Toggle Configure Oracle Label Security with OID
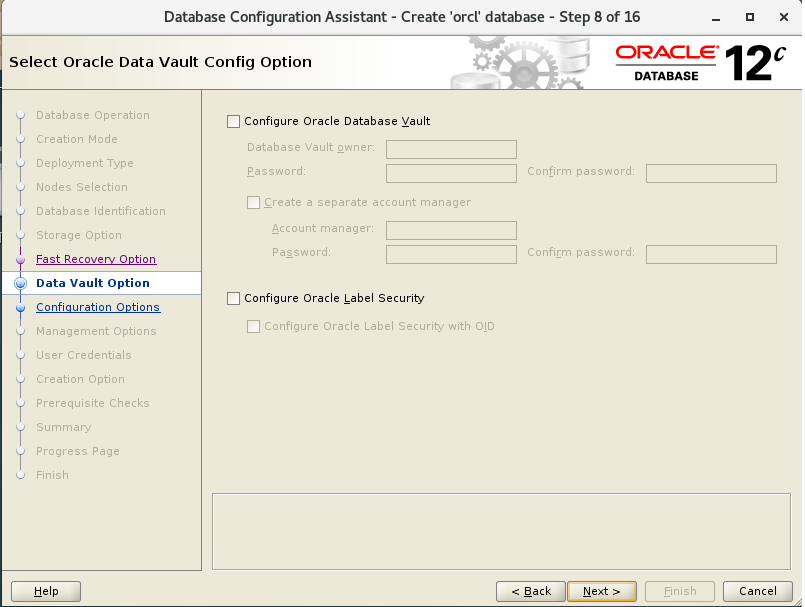The height and width of the screenshot is (607, 805). point(254,326)
